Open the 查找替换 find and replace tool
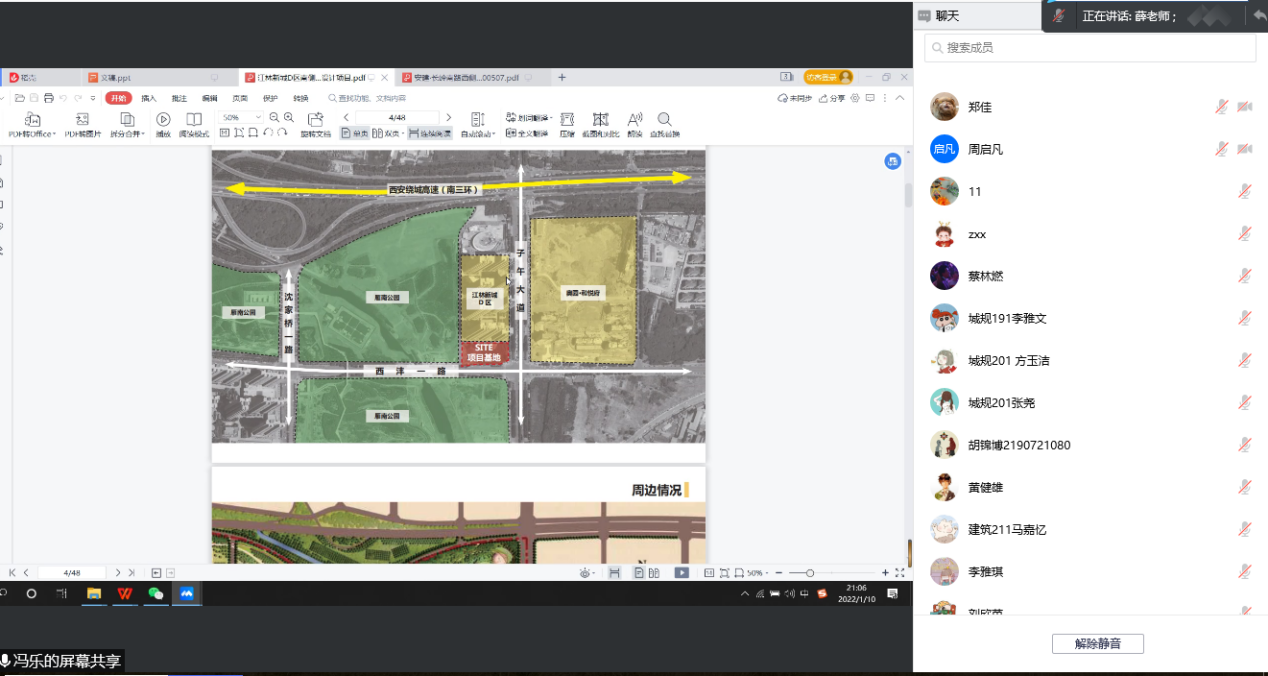 [x=664, y=120]
